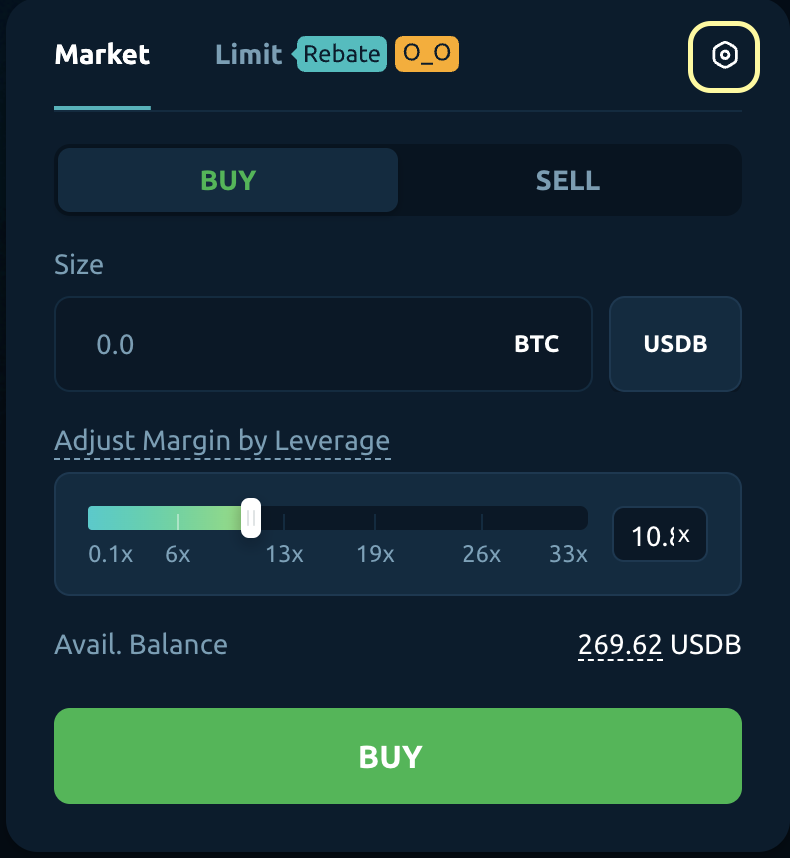This screenshot has height=858, width=790.
Task: Open Adjust Margin by Leverage link
Action: [x=222, y=441]
